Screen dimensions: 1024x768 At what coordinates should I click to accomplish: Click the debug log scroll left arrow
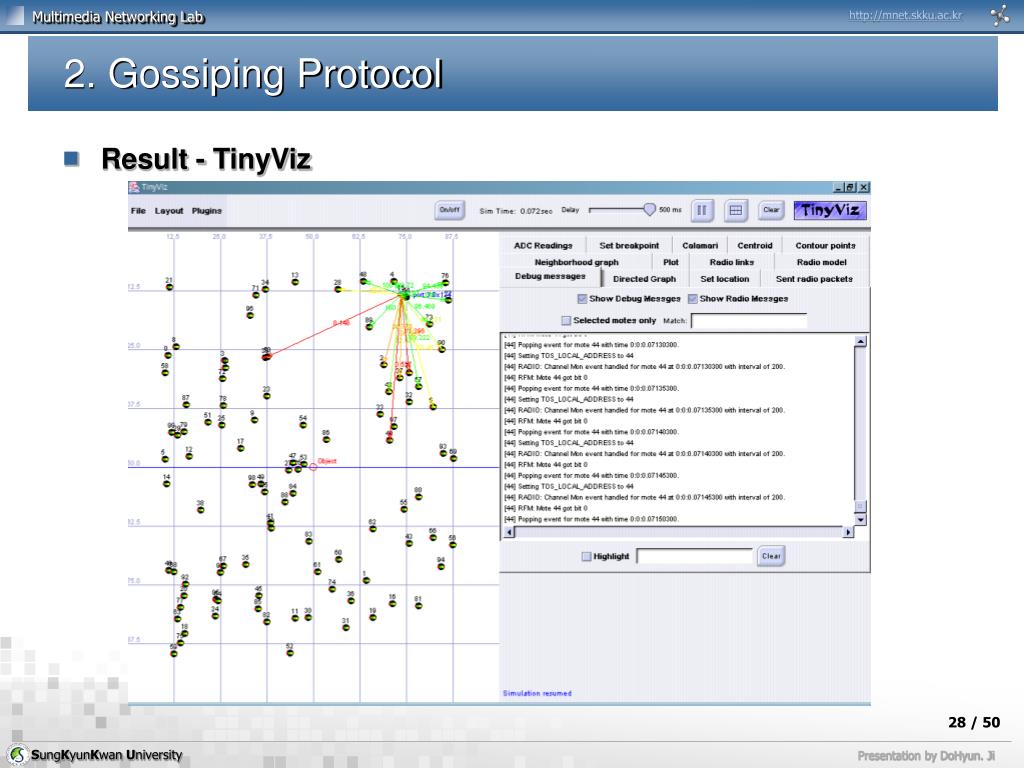(x=509, y=532)
